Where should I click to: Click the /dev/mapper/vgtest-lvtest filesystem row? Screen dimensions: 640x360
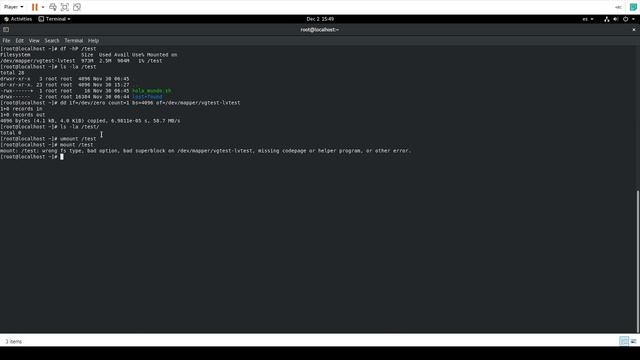coord(81,61)
